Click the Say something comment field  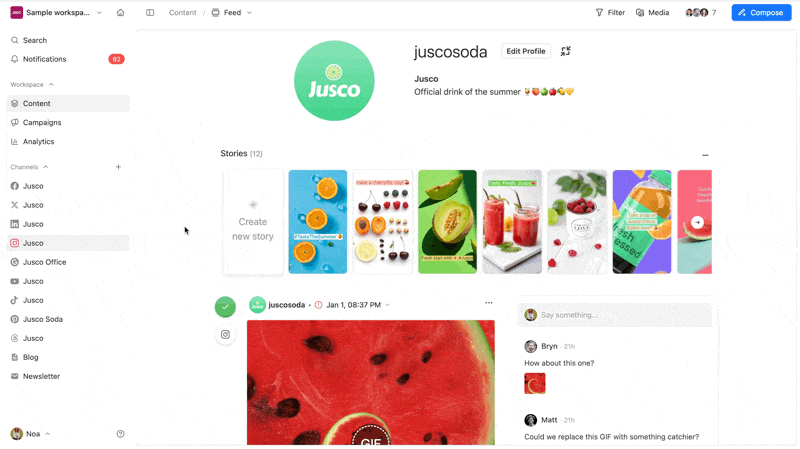(614, 315)
